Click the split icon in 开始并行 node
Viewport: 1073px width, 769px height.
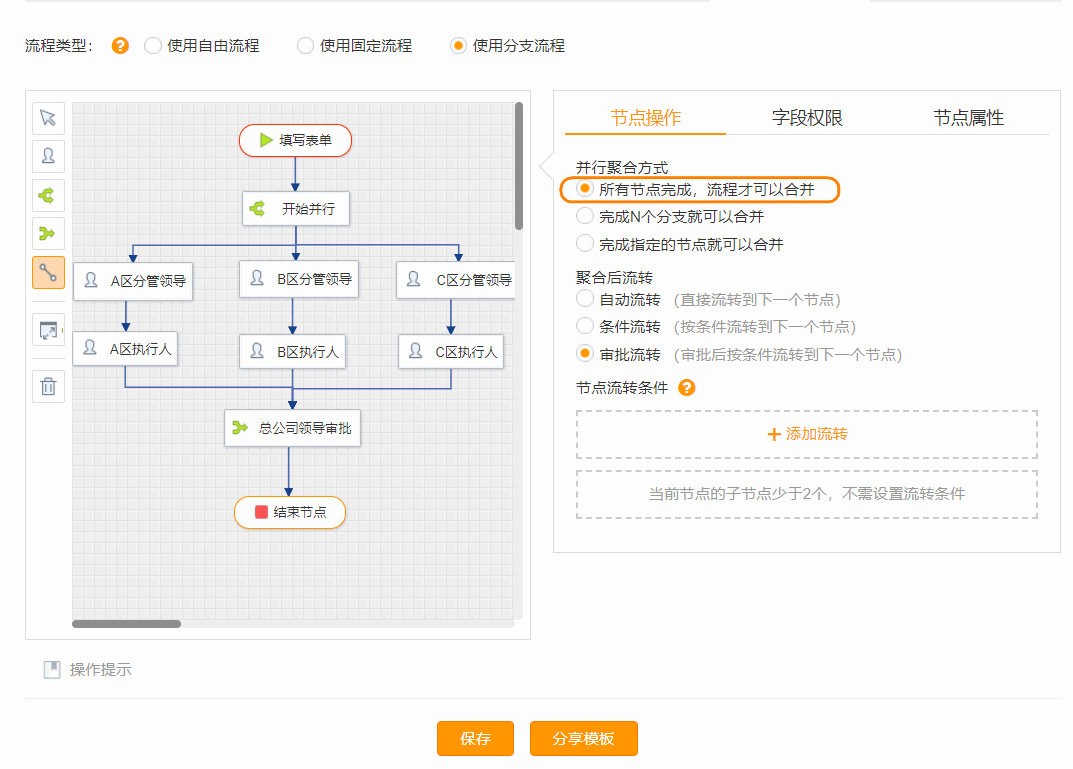(x=257, y=209)
